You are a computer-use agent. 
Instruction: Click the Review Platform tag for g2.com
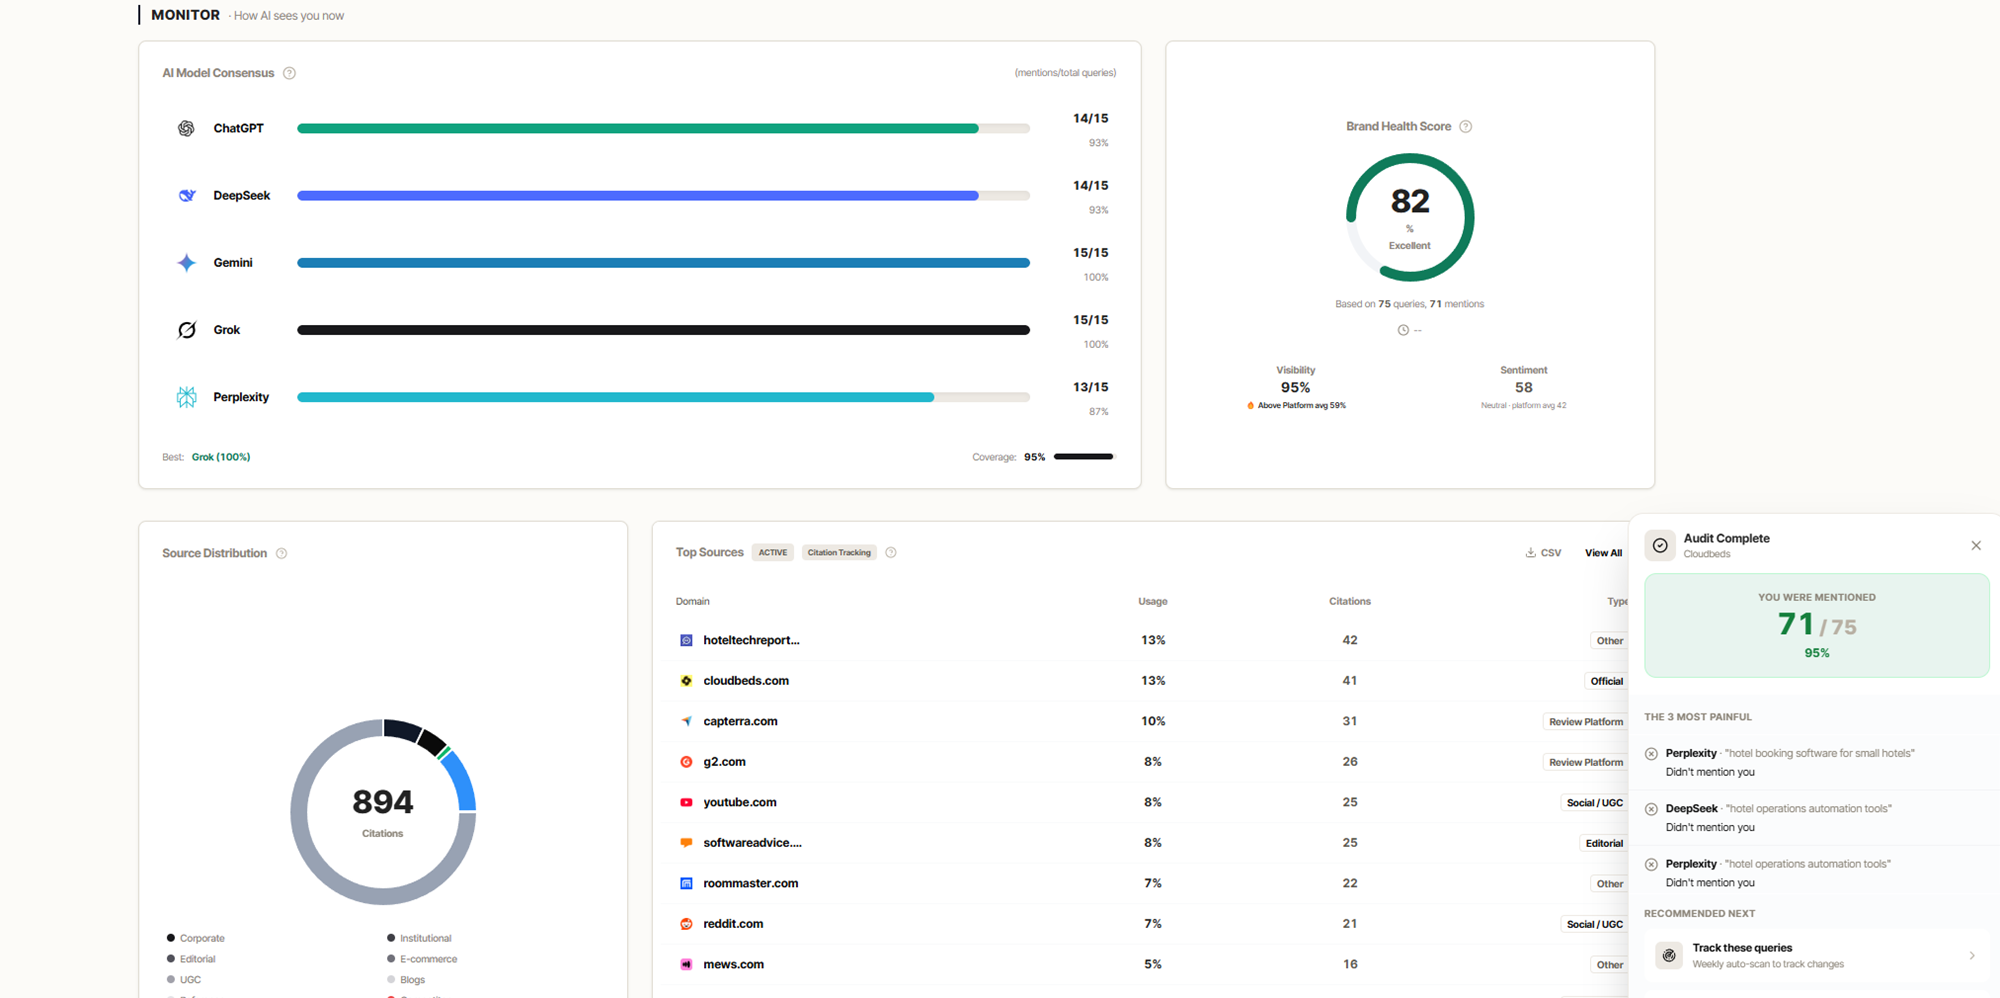1585,762
